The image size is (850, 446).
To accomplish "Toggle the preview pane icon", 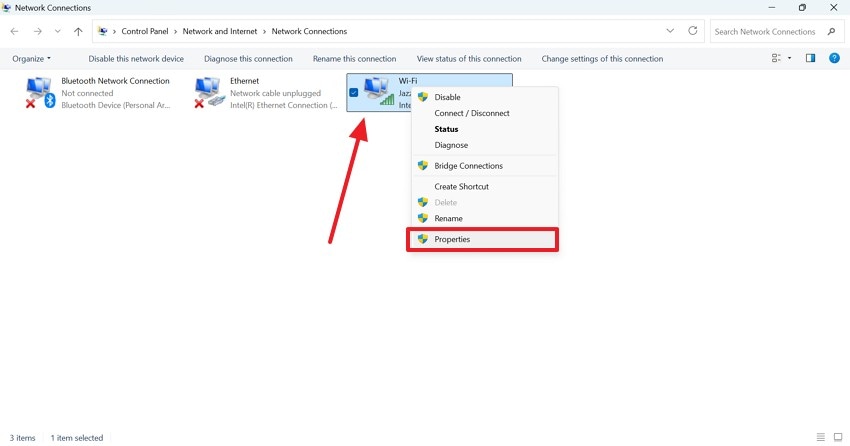I will pos(810,58).
